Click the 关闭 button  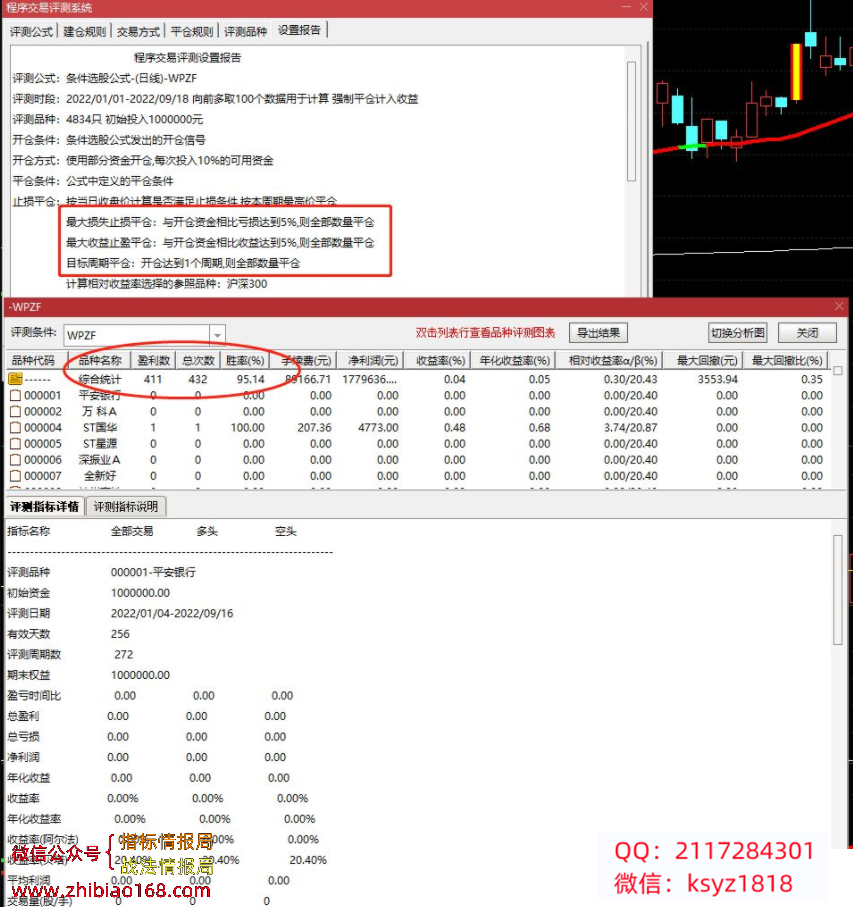coord(807,333)
